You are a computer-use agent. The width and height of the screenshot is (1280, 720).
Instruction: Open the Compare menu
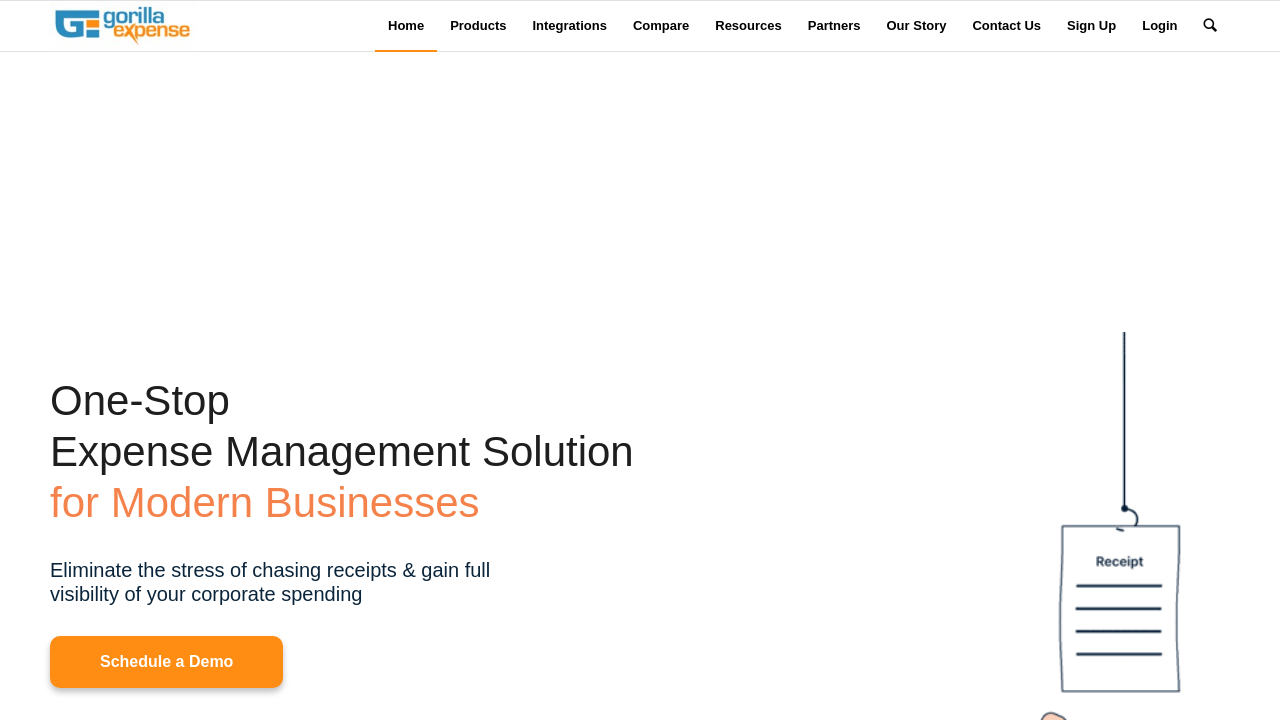[x=661, y=26]
